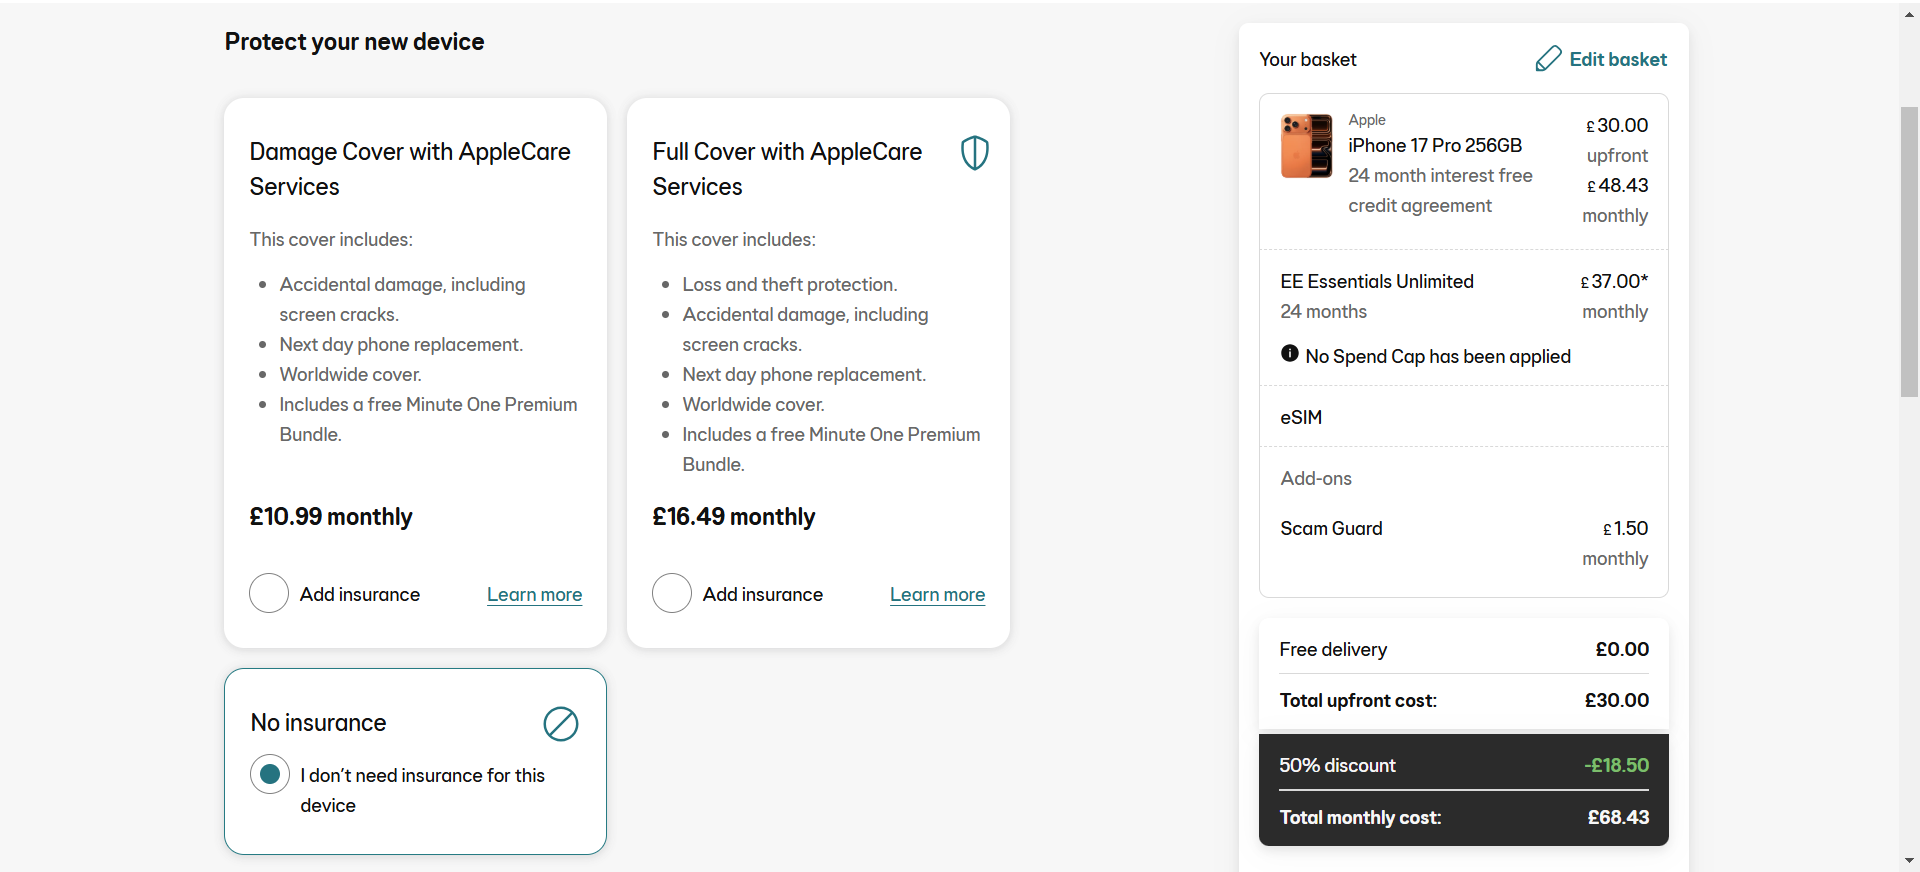This screenshot has width=1920, height=872.
Task: Click the page vertical scrollbar thumb
Action: click(1909, 250)
